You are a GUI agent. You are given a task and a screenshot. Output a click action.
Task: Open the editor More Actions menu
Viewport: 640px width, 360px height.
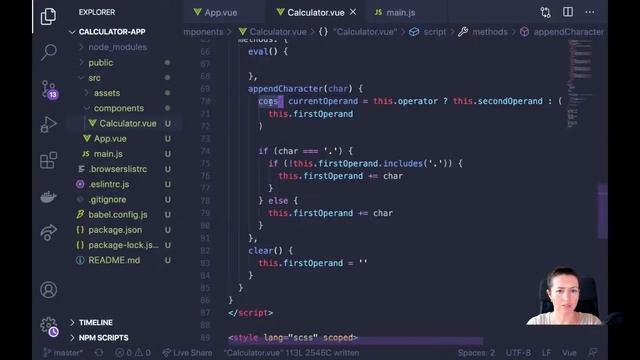(589, 12)
